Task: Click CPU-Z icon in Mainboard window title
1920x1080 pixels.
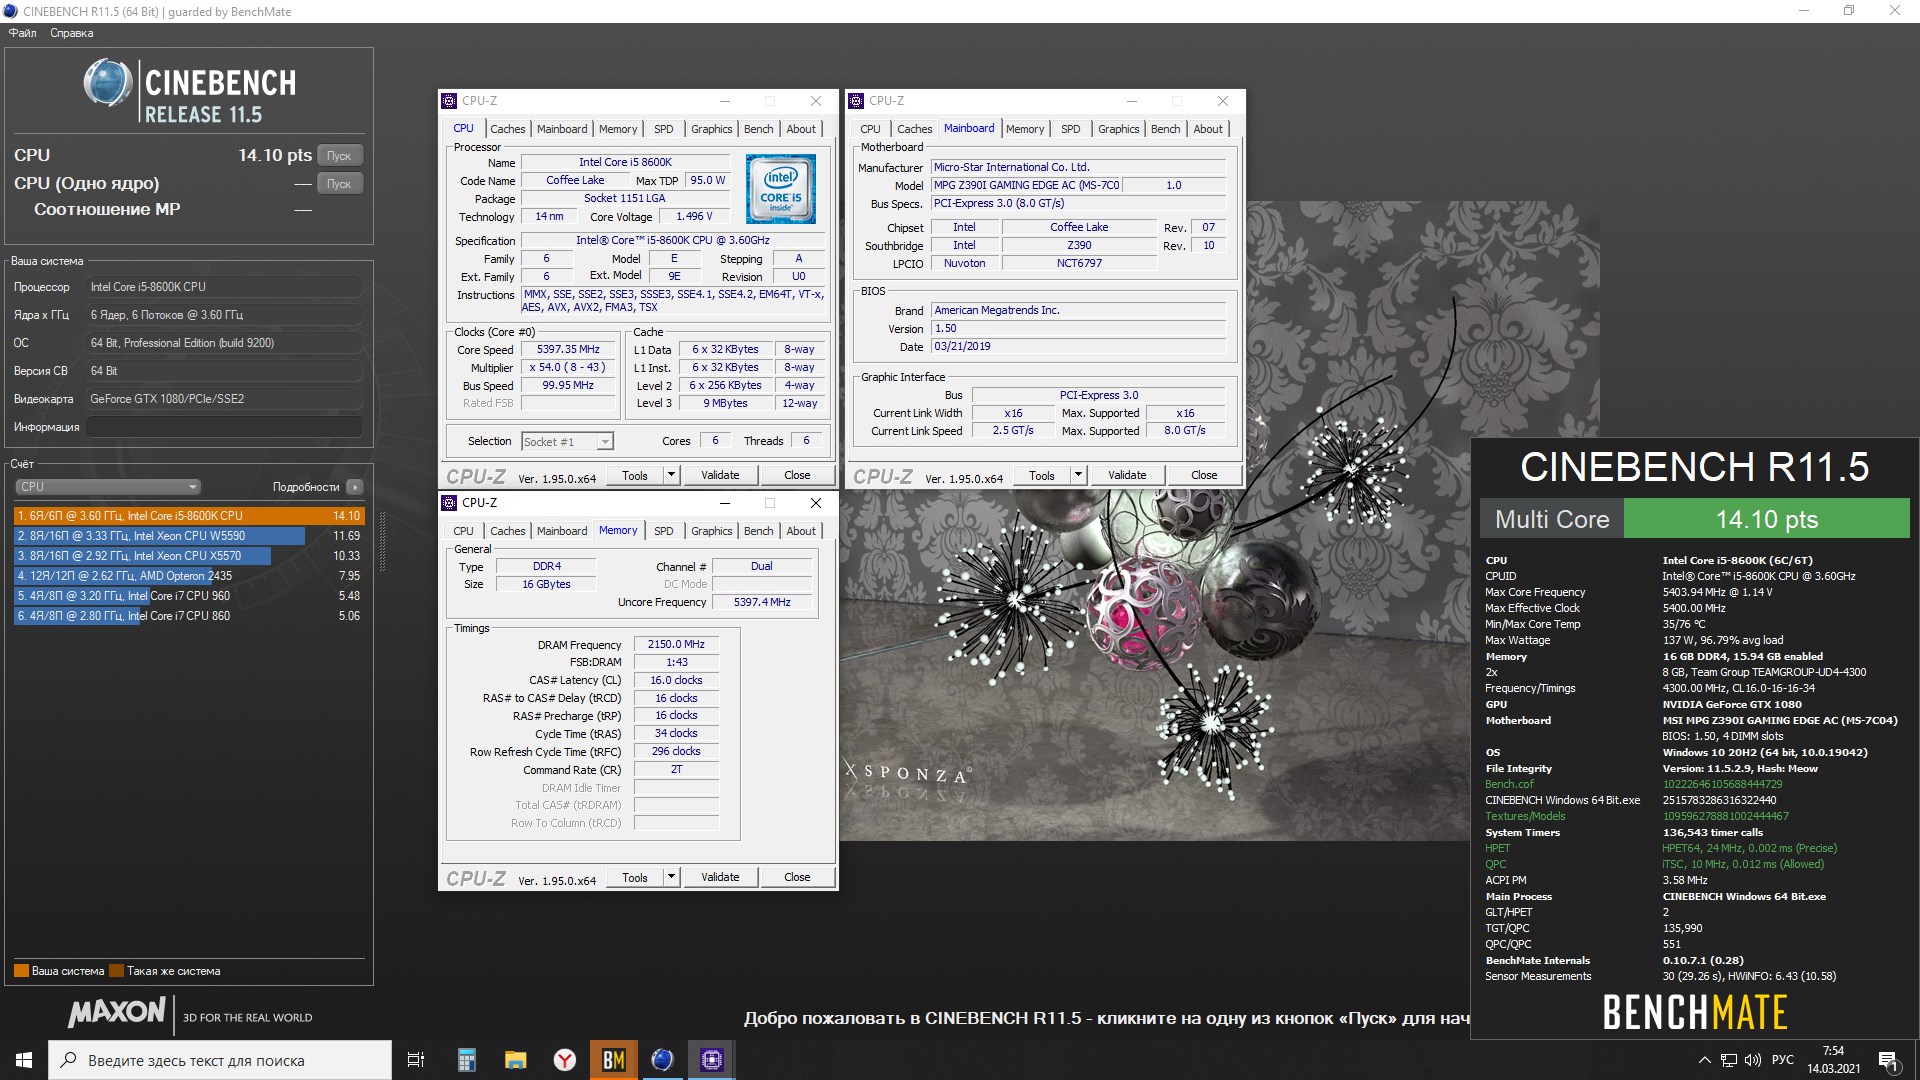Action: 856,101
